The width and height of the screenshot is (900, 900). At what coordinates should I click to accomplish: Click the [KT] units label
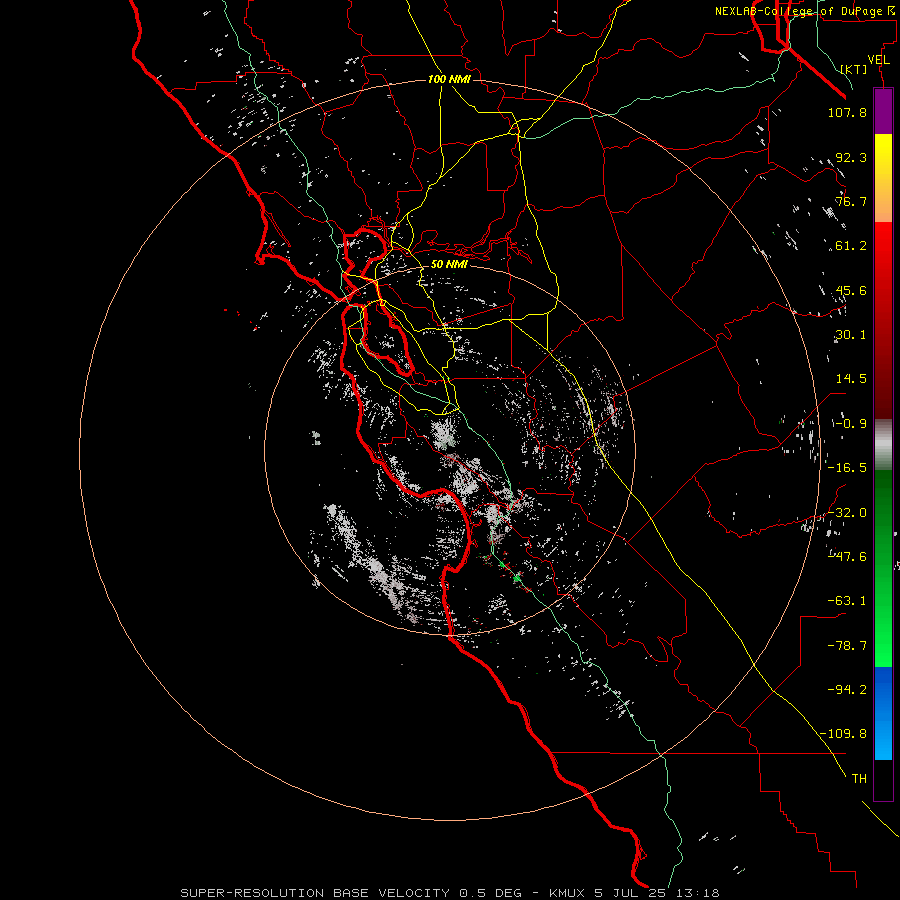coord(854,69)
